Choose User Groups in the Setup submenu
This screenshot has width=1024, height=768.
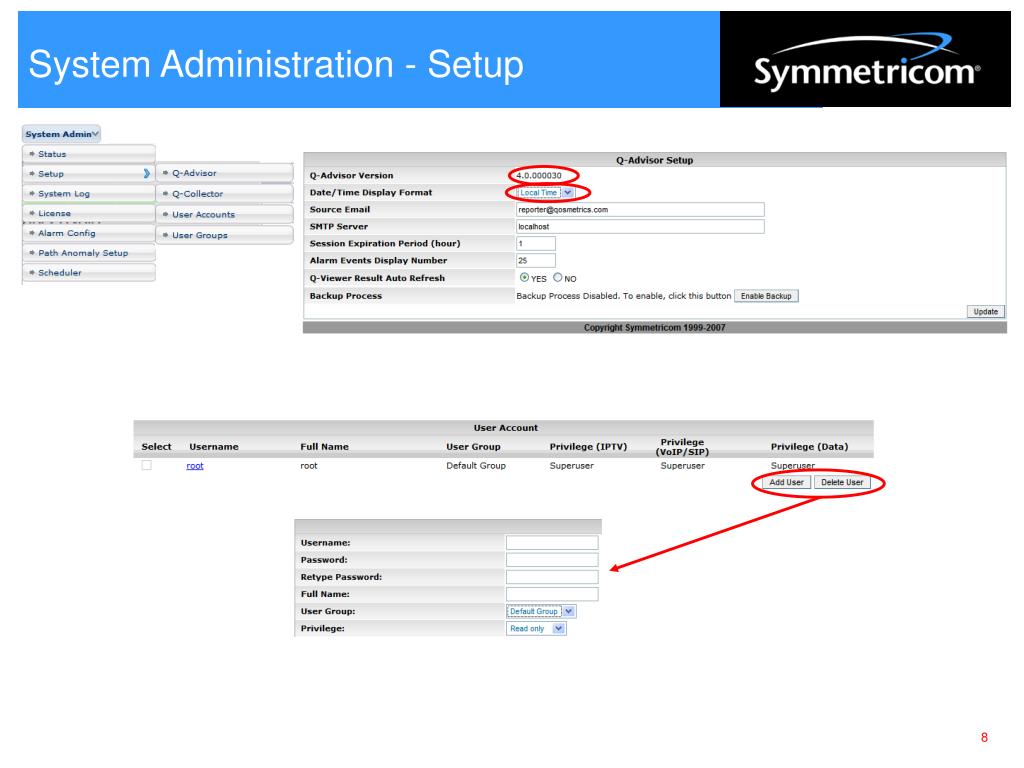click(225, 235)
